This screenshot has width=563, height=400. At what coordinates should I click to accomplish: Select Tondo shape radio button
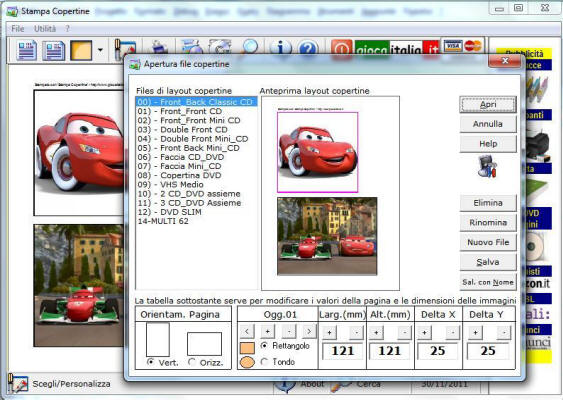click(x=265, y=362)
